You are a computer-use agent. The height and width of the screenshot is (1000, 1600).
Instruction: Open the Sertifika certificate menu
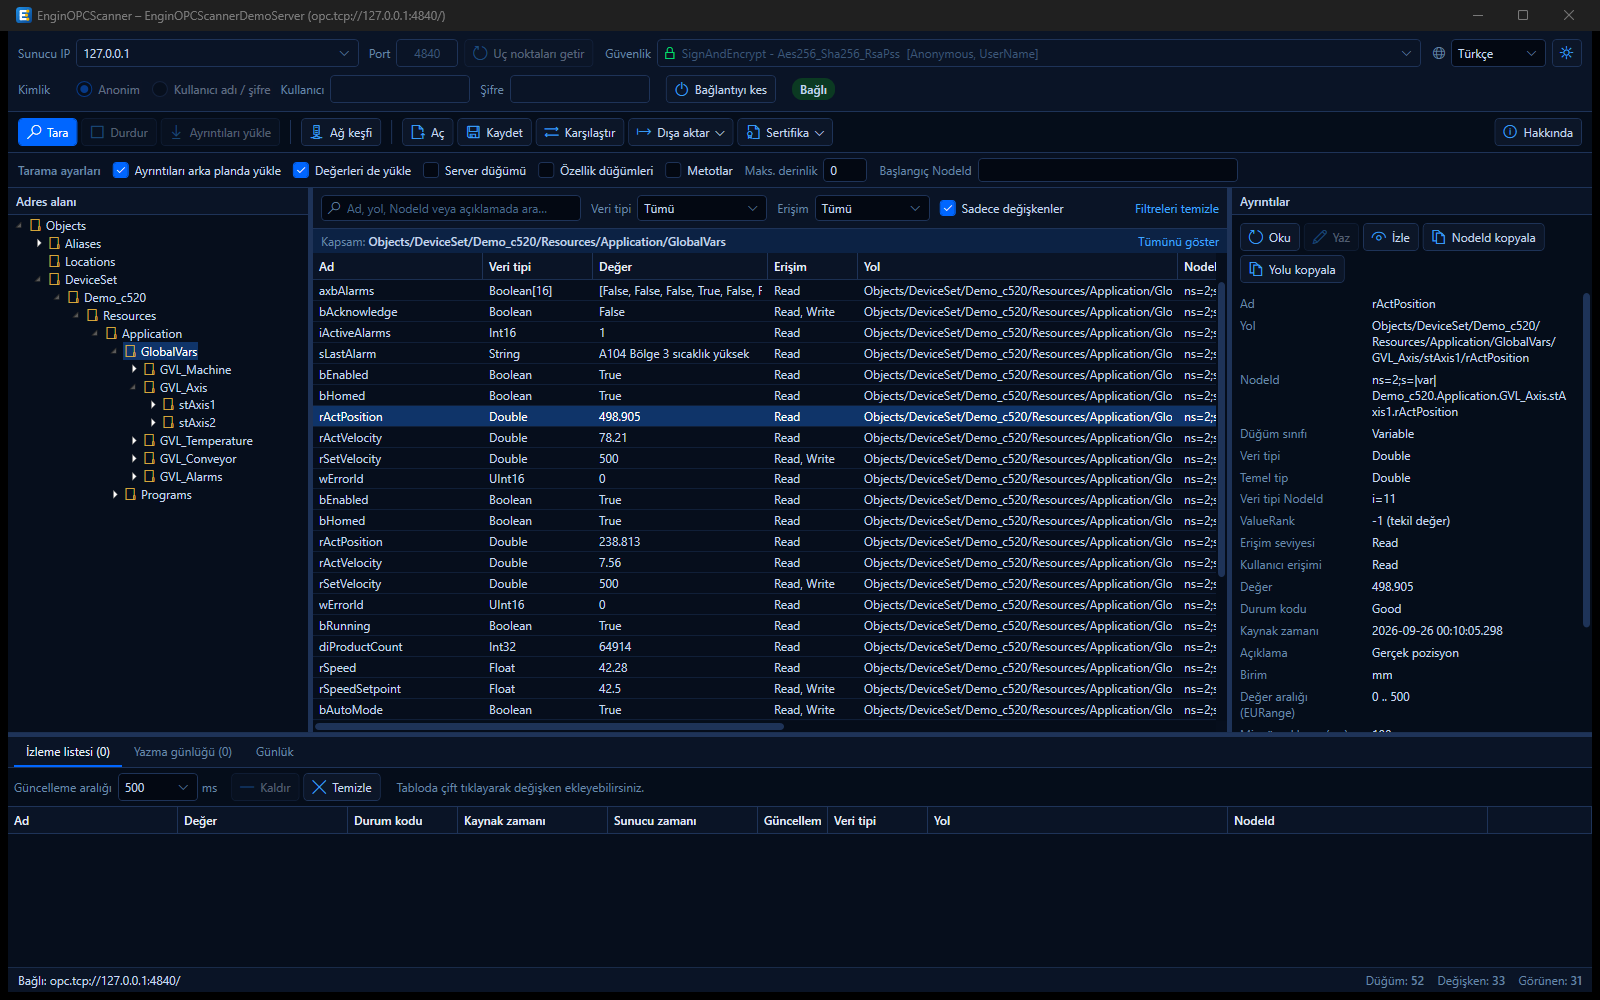(x=785, y=132)
